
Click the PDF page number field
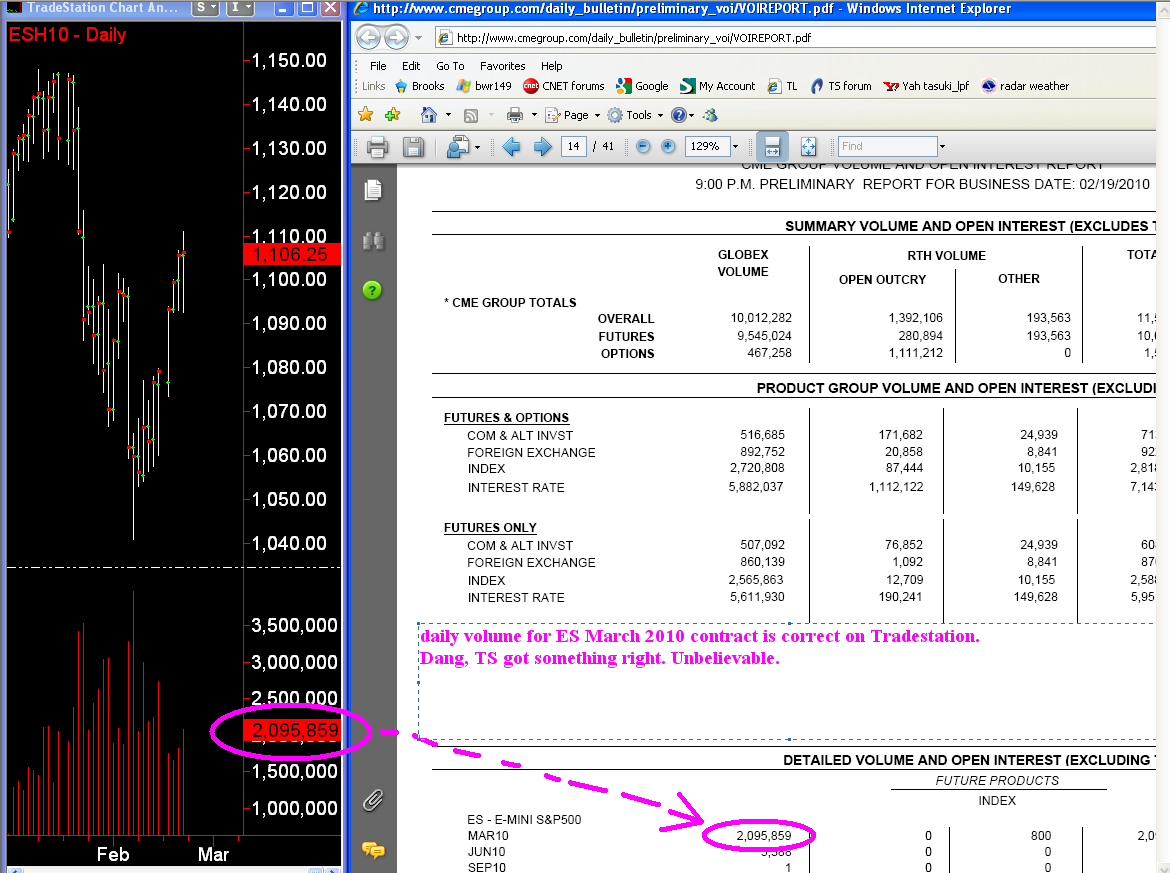click(573, 146)
